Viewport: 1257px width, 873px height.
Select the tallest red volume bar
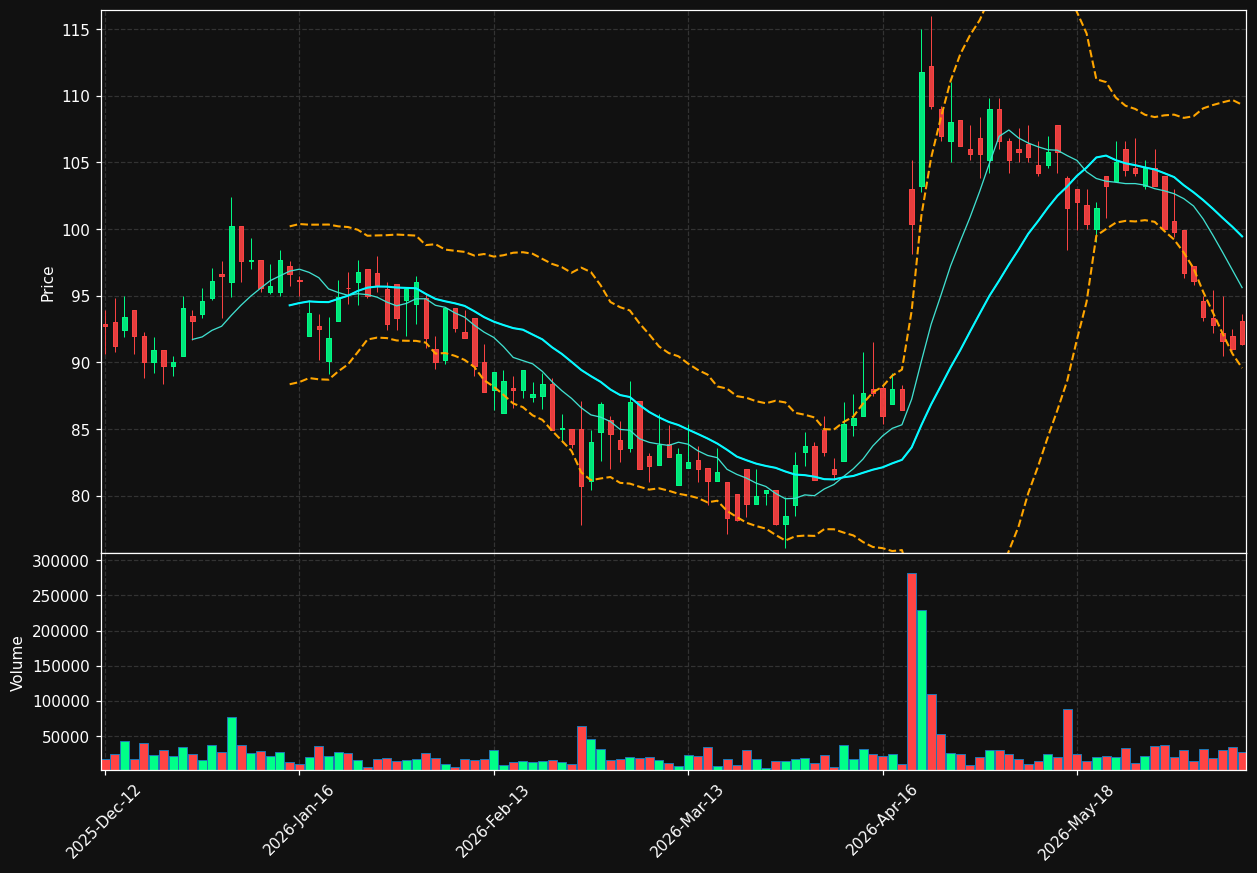[x=912, y=671]
